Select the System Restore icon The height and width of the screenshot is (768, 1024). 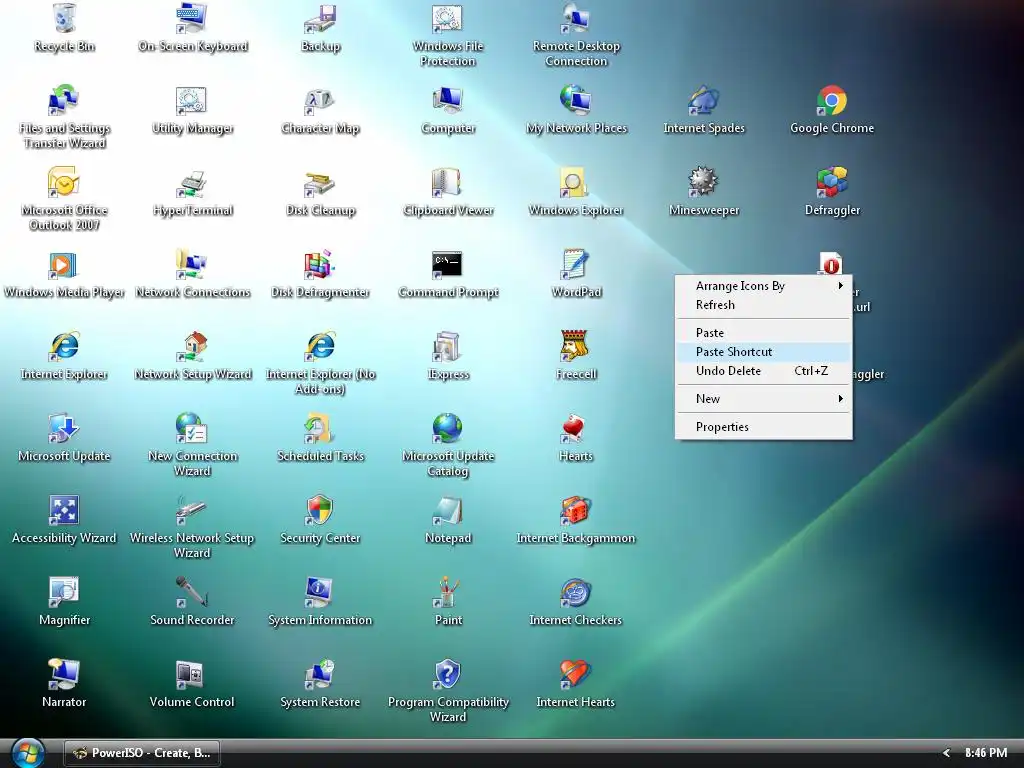pyautogui.click(x=320, y=674)
